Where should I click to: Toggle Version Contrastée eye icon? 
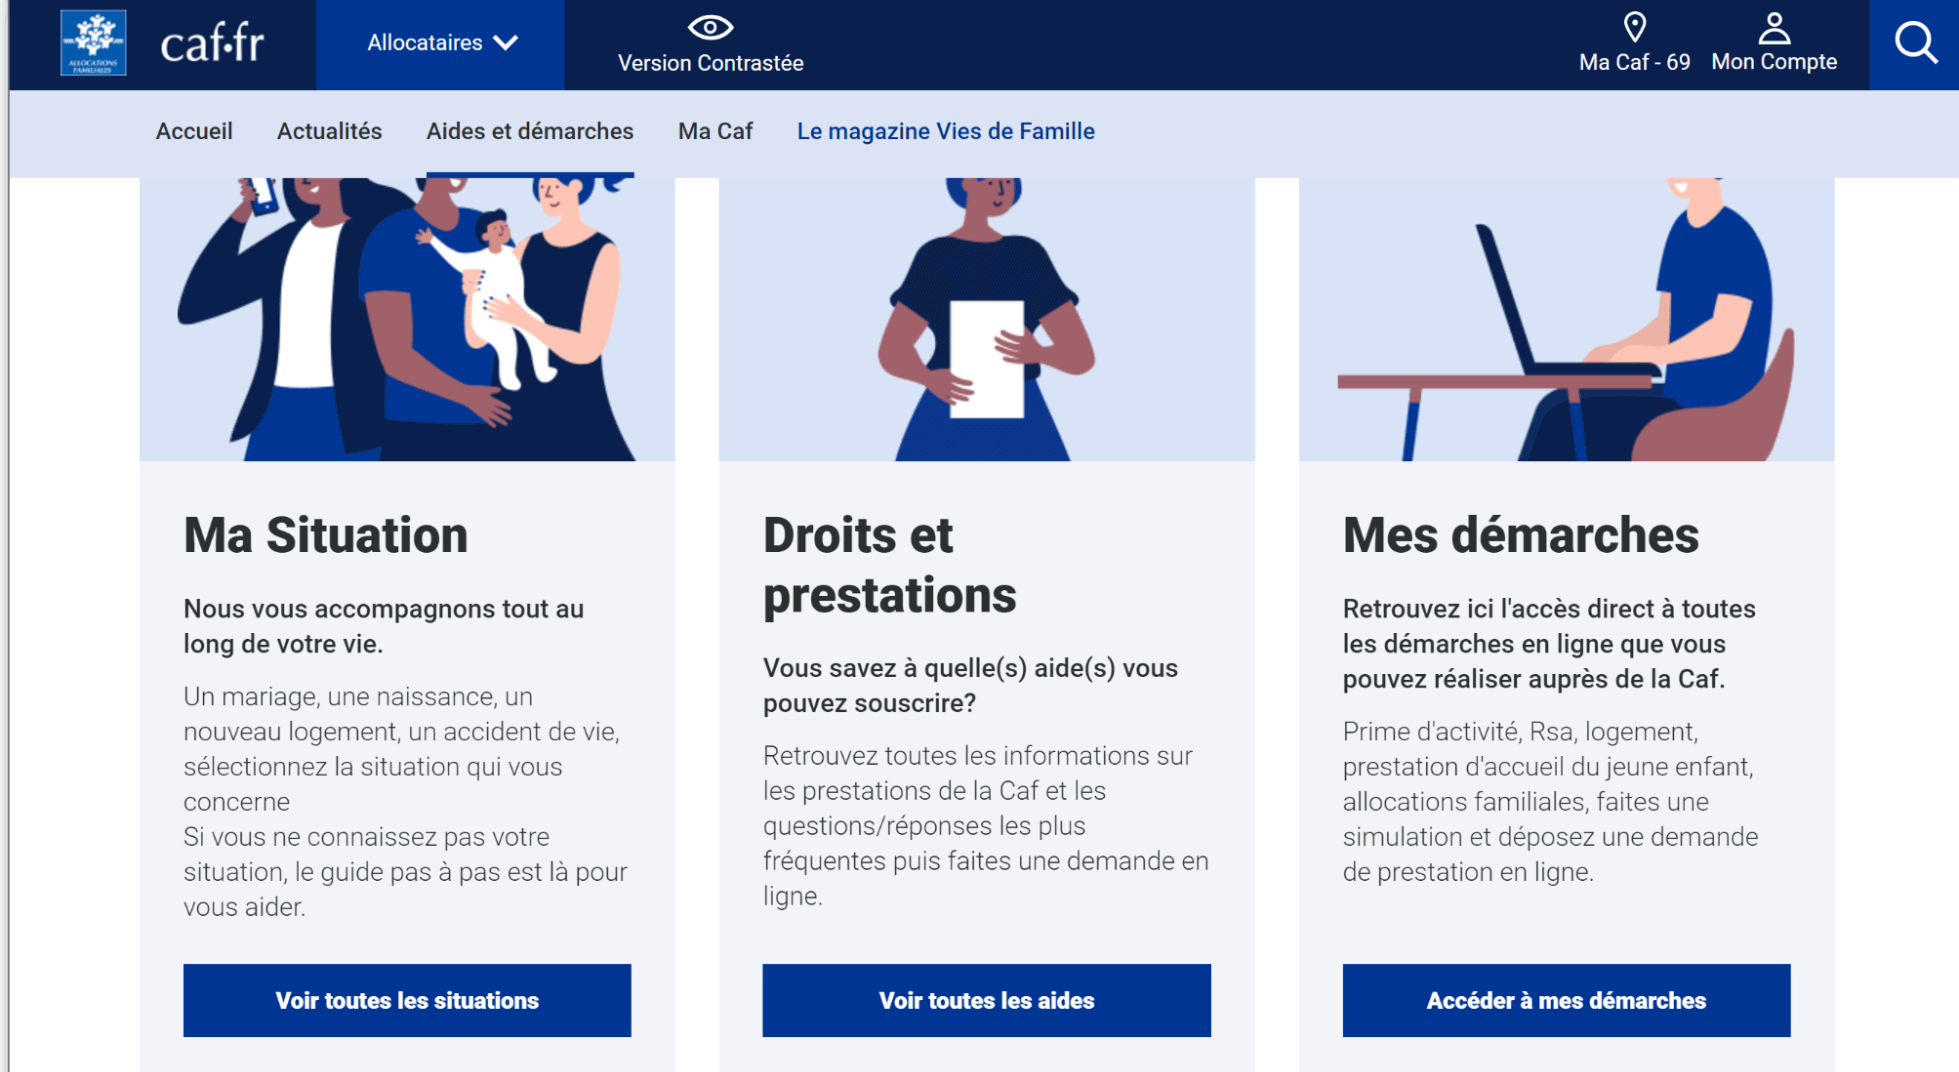710,28
